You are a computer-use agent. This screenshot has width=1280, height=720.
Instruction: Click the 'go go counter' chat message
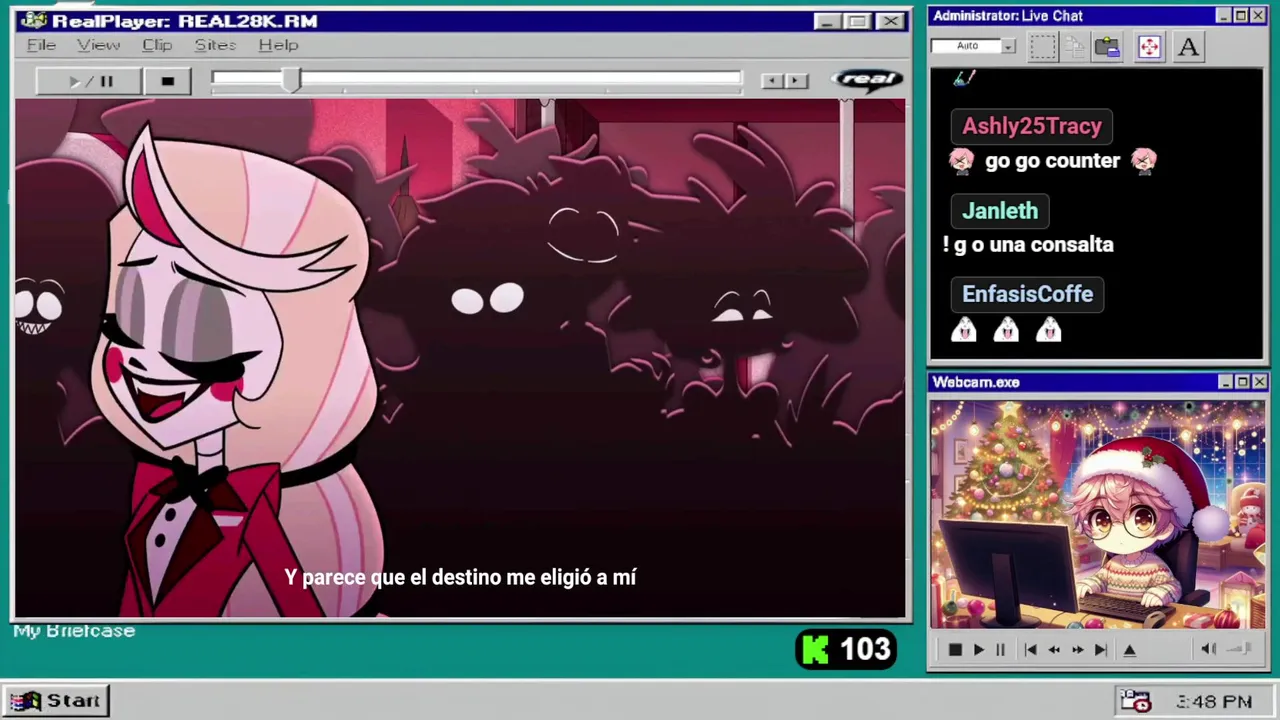pos(1052,161)
